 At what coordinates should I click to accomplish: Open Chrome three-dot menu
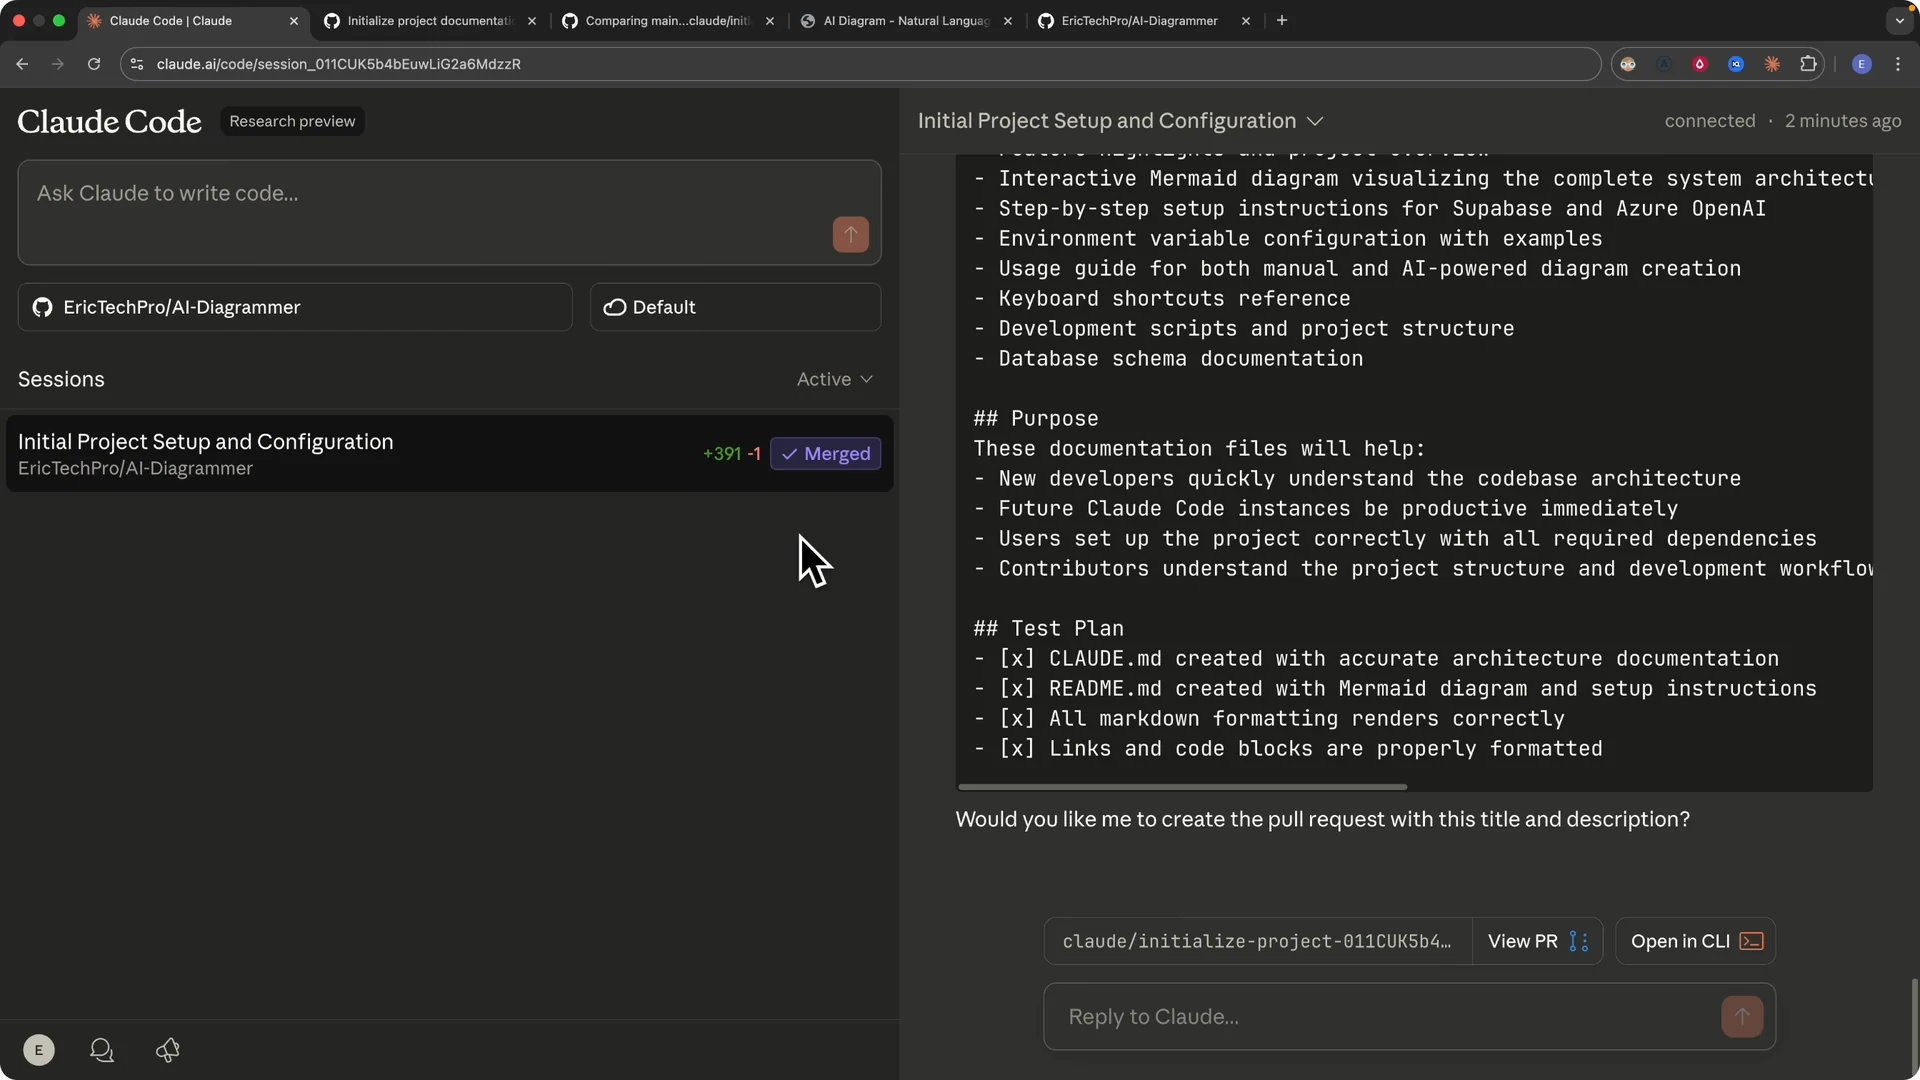[x=1898, y=64]
